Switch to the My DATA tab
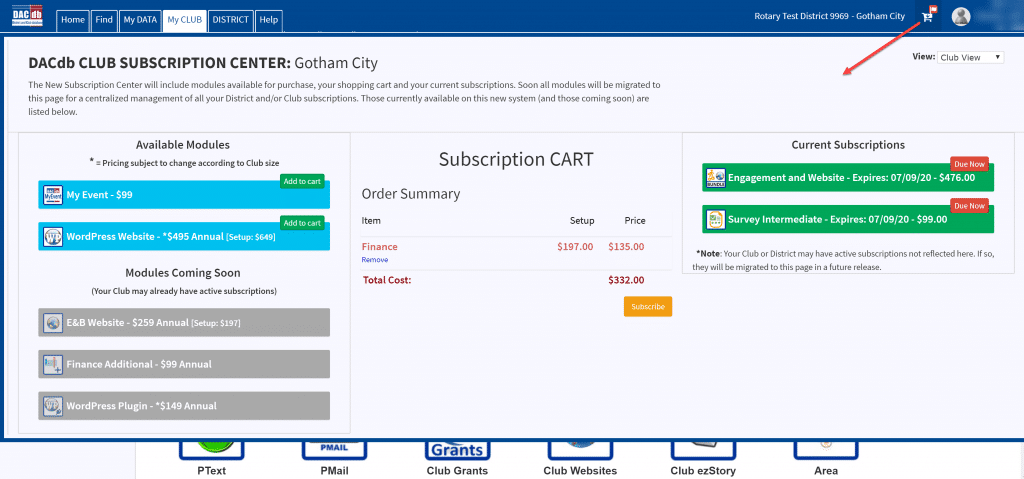This screenshot has height=479, width=1024. click(x=139, y=20)
